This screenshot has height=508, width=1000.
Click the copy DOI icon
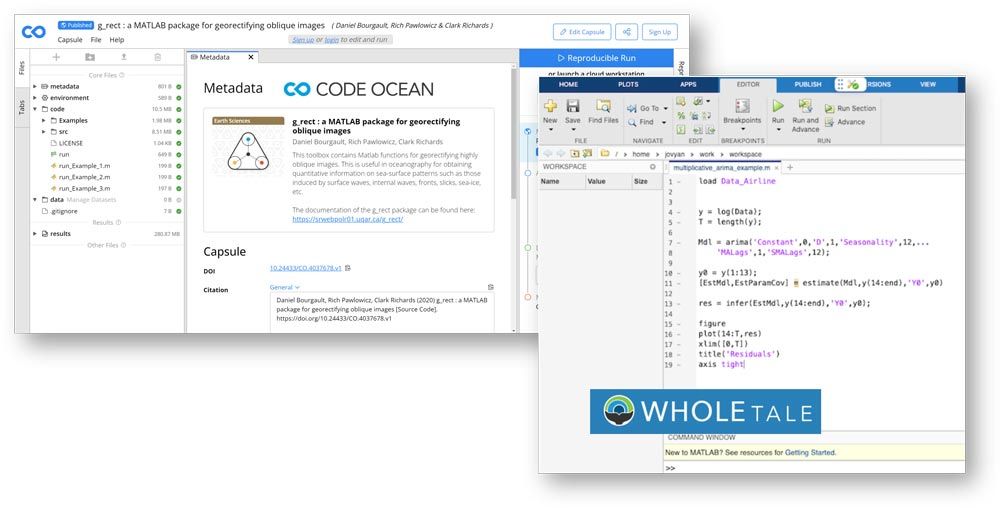[x=348, y=269]
